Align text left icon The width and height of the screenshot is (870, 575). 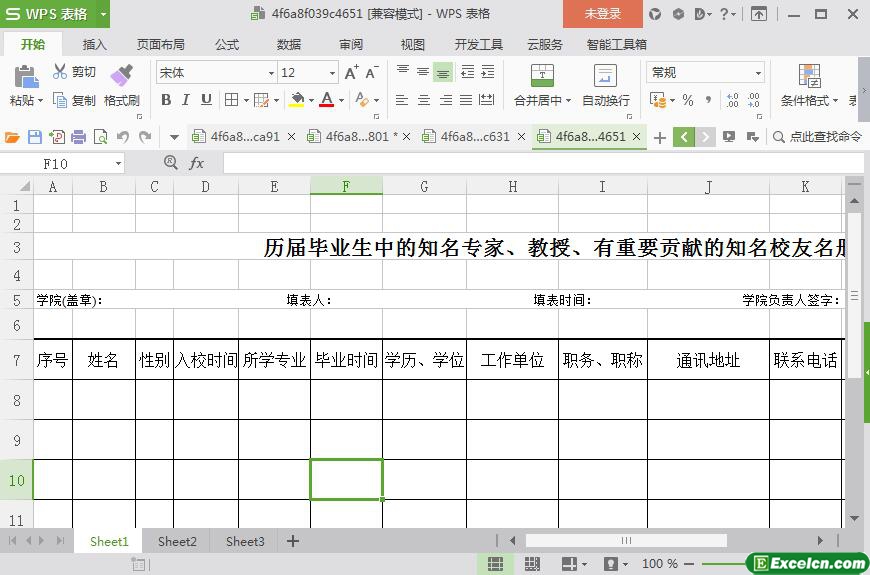coord(402,100)
